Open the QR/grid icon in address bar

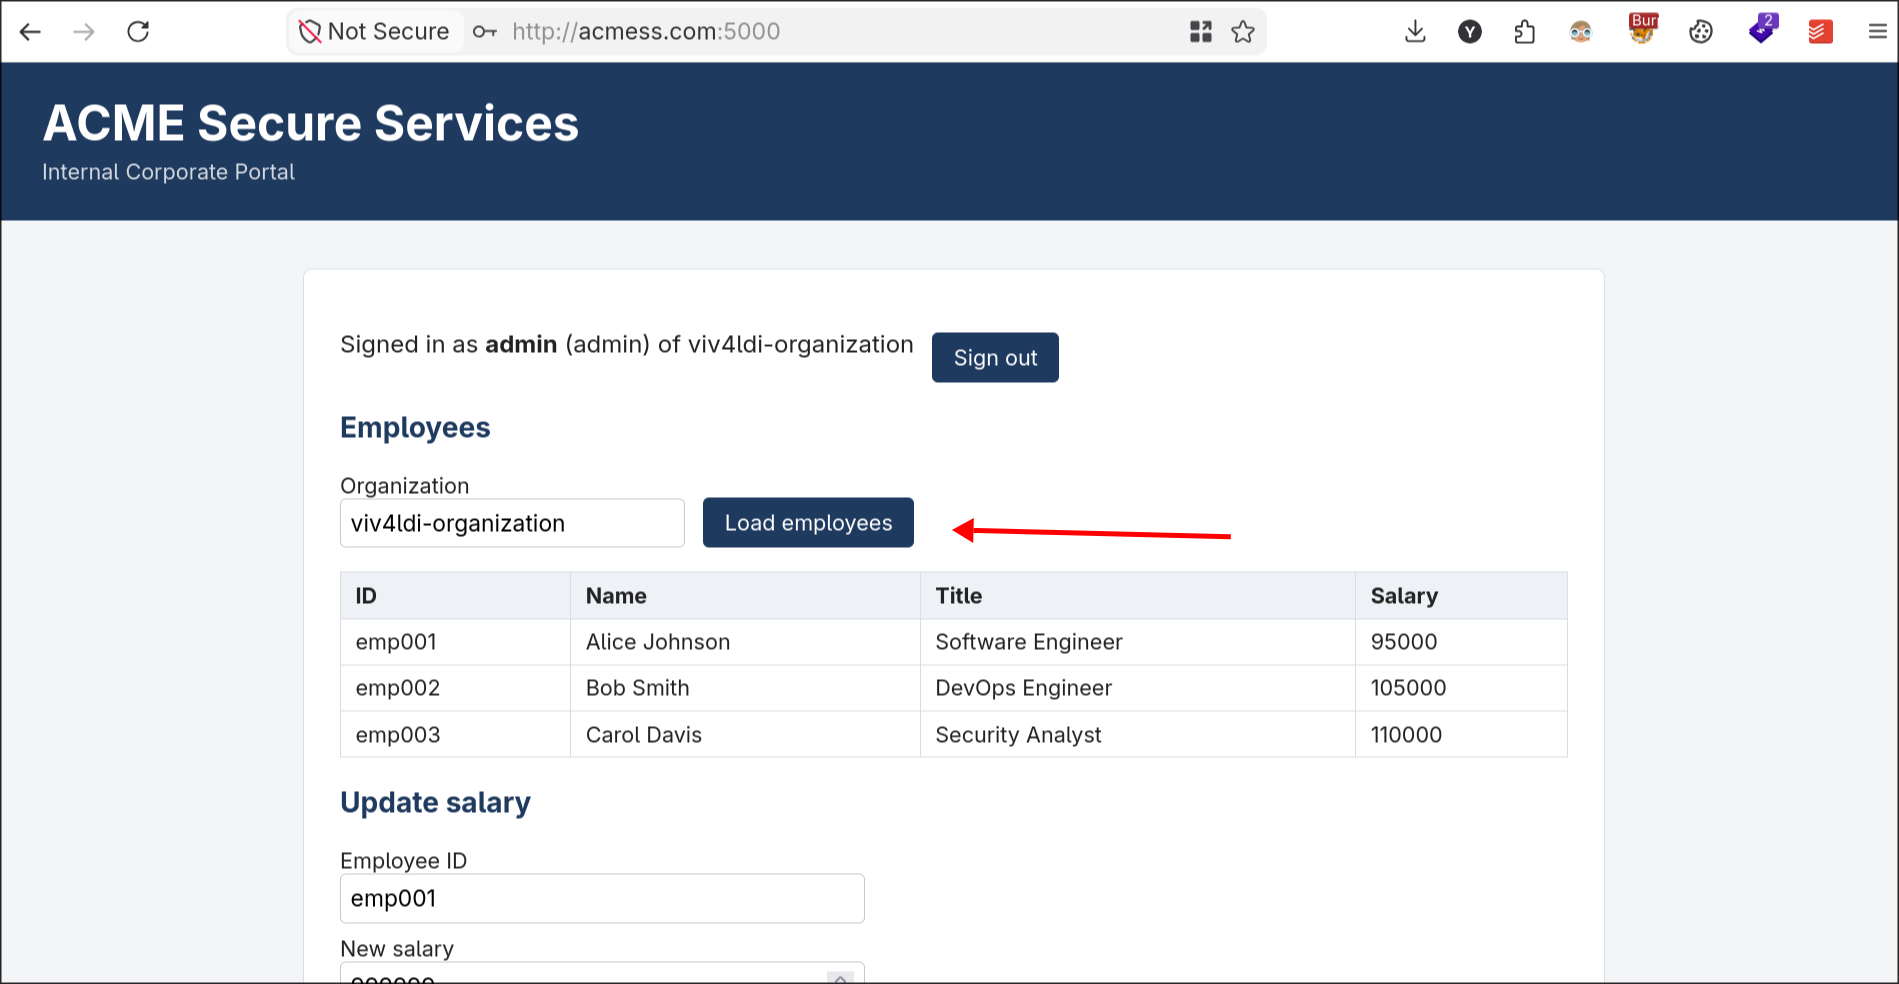[x=1201, y=32]
